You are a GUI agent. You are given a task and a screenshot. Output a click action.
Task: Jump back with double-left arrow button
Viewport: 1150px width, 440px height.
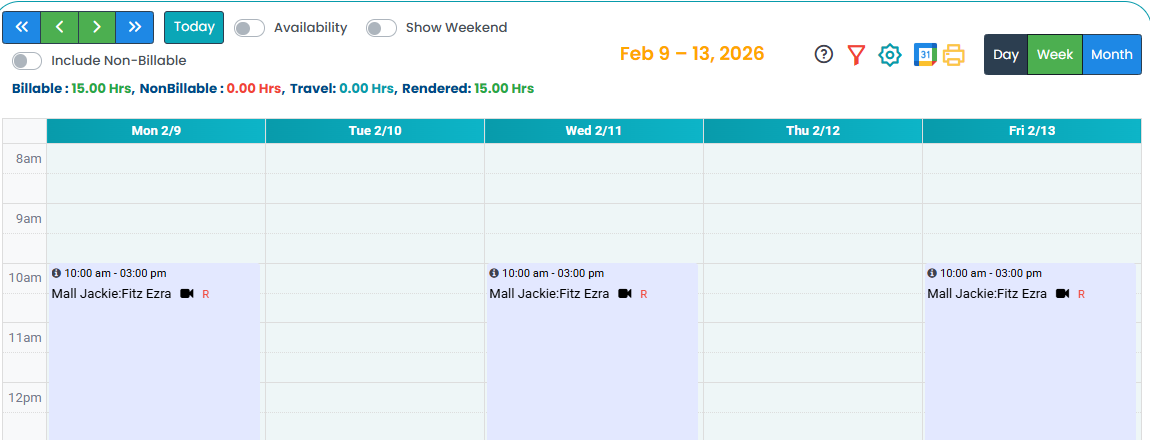(x=21, y=27)
